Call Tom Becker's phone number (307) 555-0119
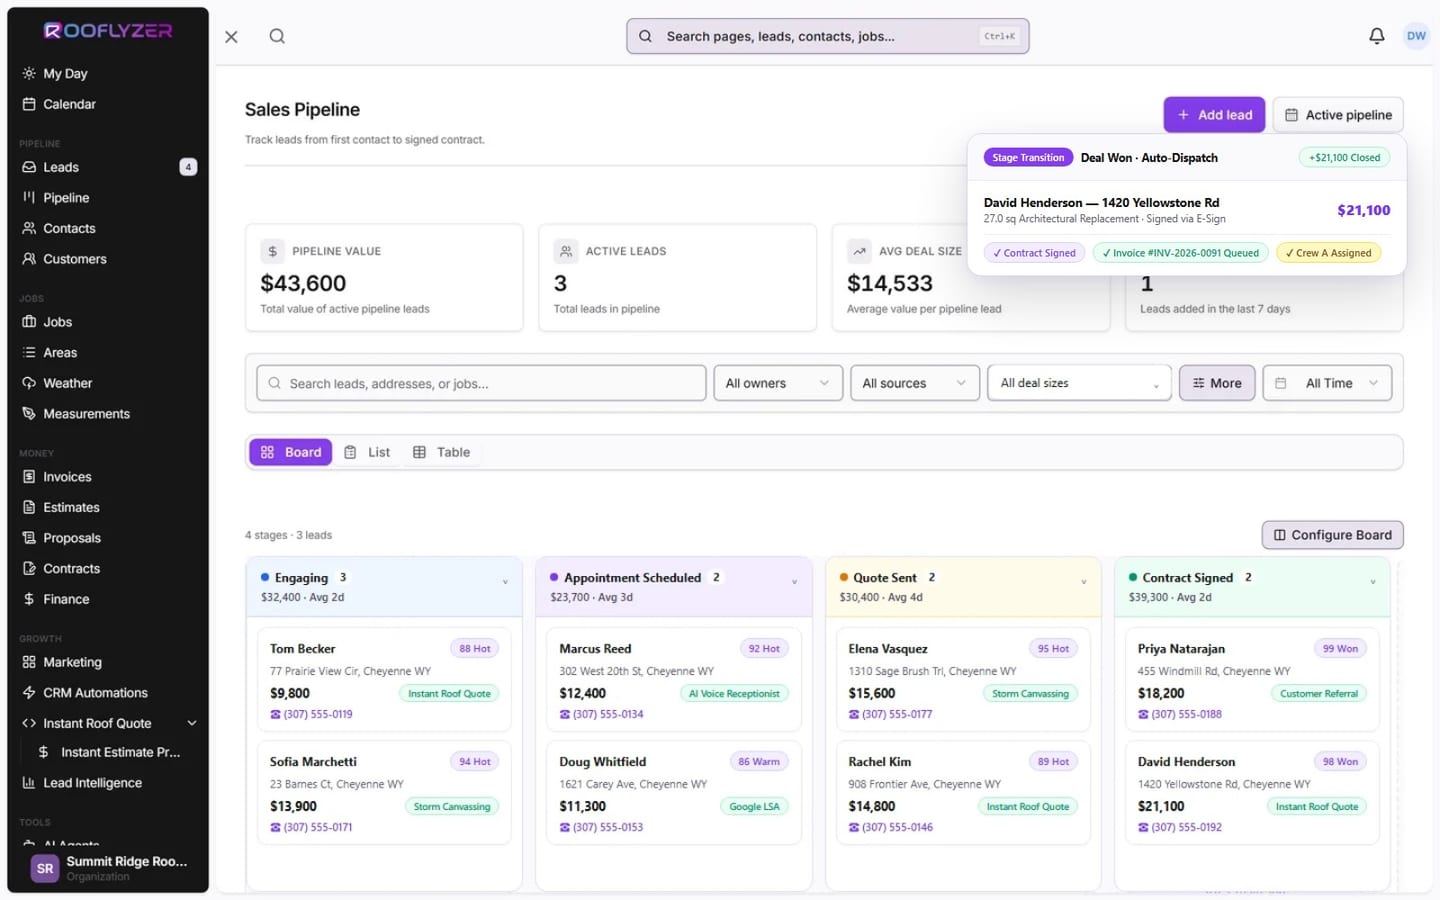 point(311,714)
